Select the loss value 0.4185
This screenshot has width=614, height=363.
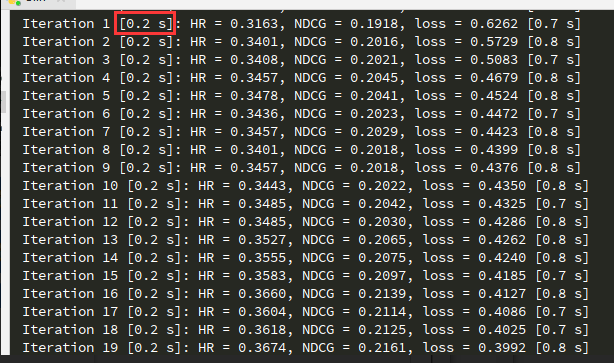[x=502, y=276]
